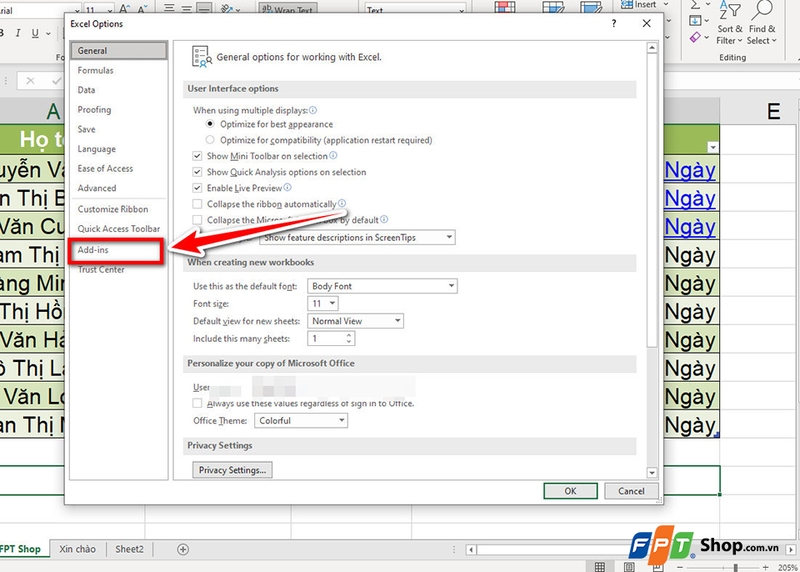Click AutoSum sigma icon in ribbon

pos(695,5)
